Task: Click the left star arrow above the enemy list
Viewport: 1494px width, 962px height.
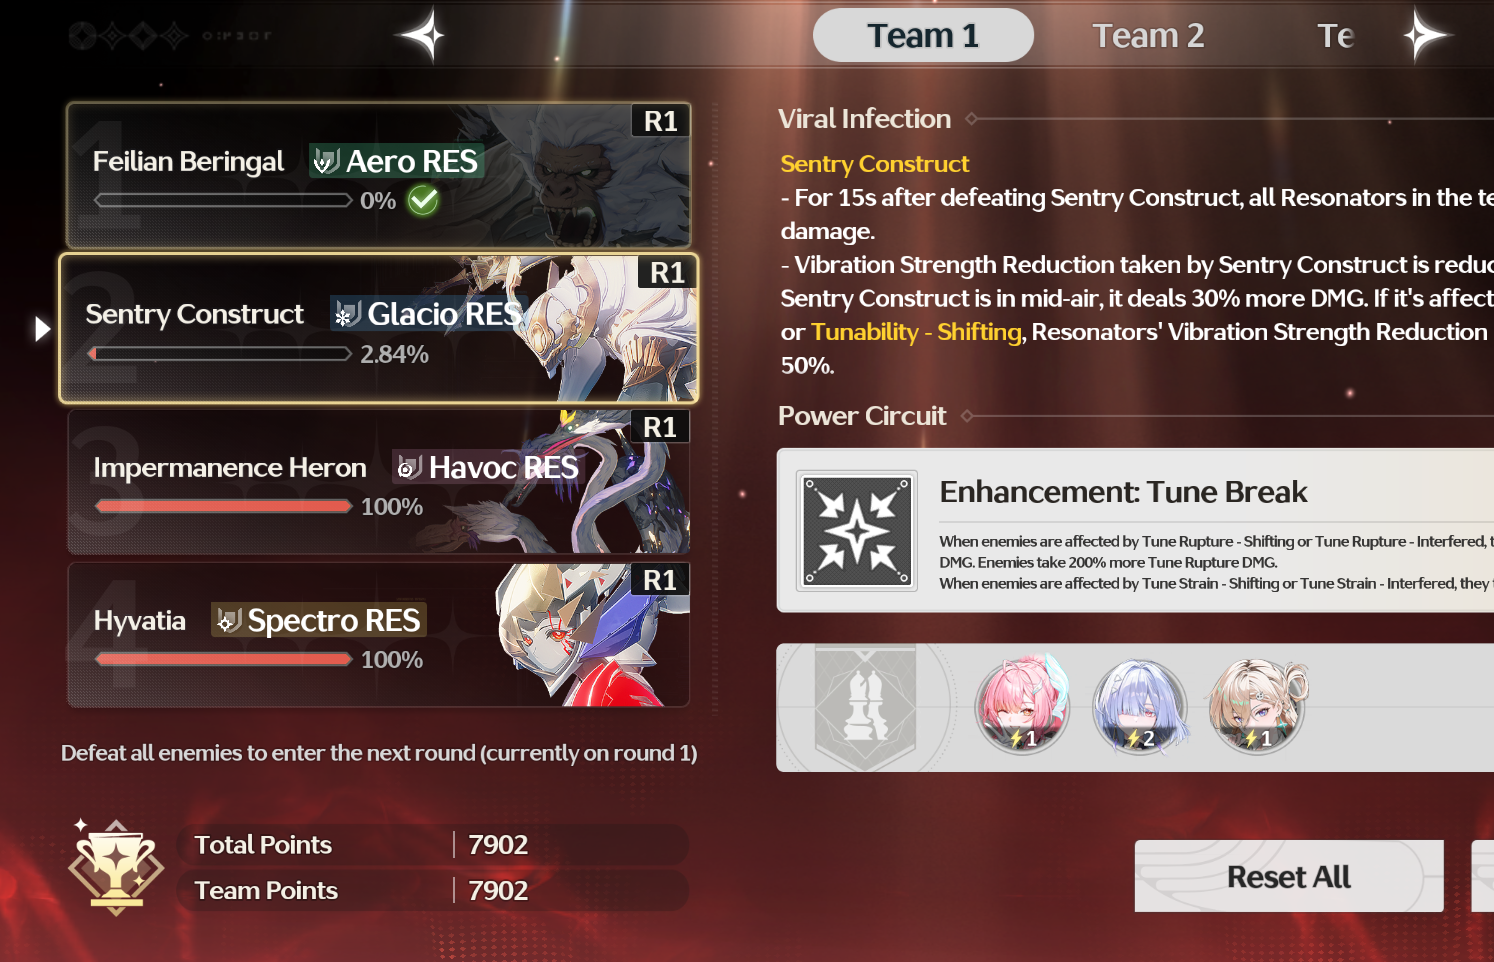Action: click(421, 36)
